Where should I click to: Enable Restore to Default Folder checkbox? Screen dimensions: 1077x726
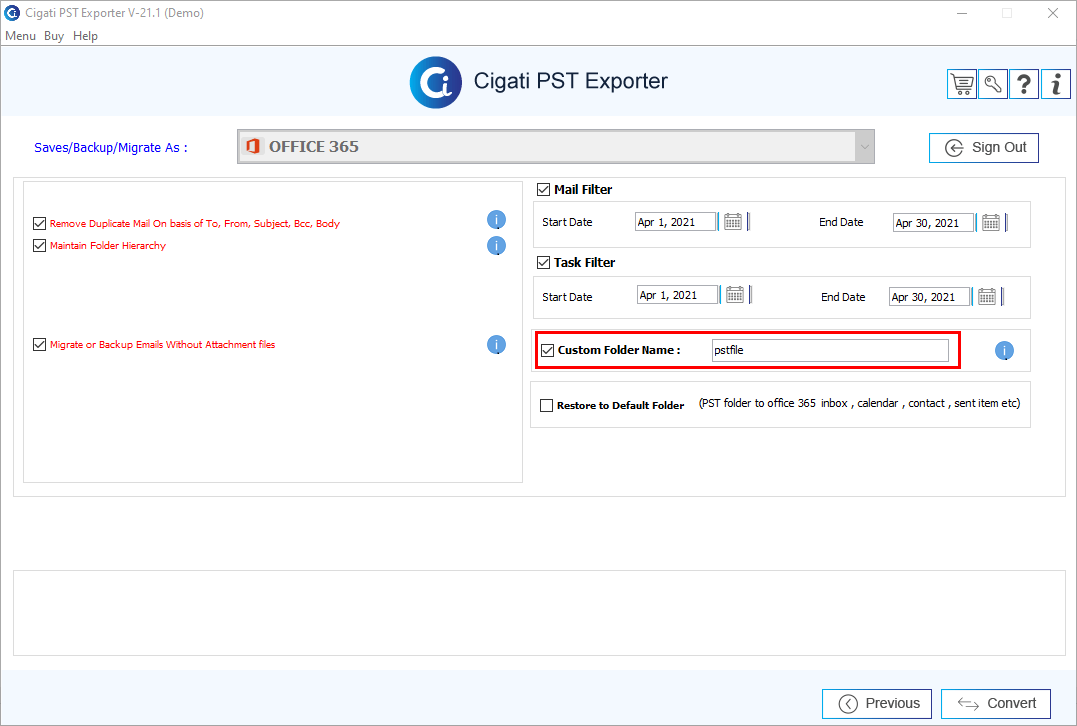point(546,405)
